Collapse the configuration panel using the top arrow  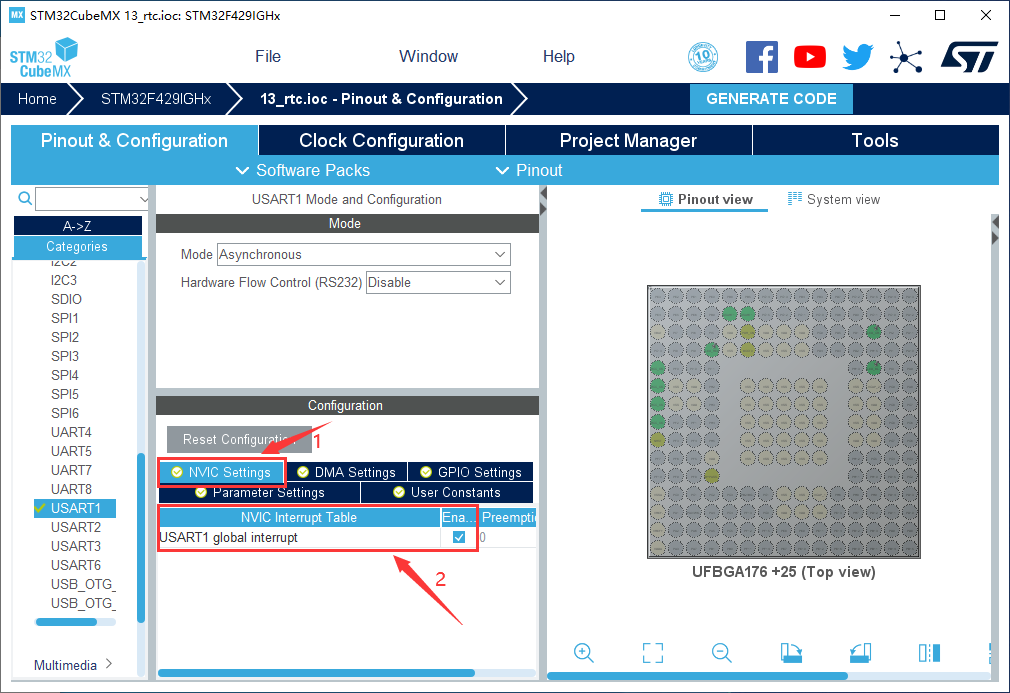543,193
